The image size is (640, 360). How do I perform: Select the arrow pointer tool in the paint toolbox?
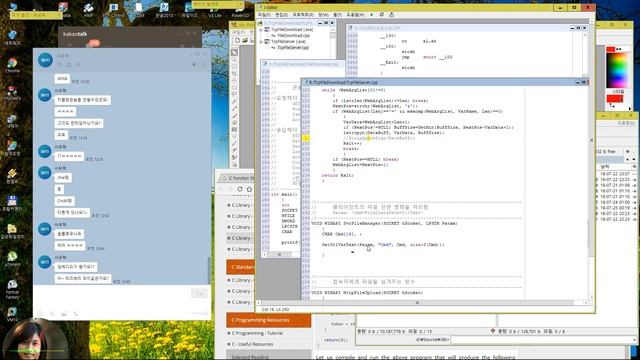point(234,53)
